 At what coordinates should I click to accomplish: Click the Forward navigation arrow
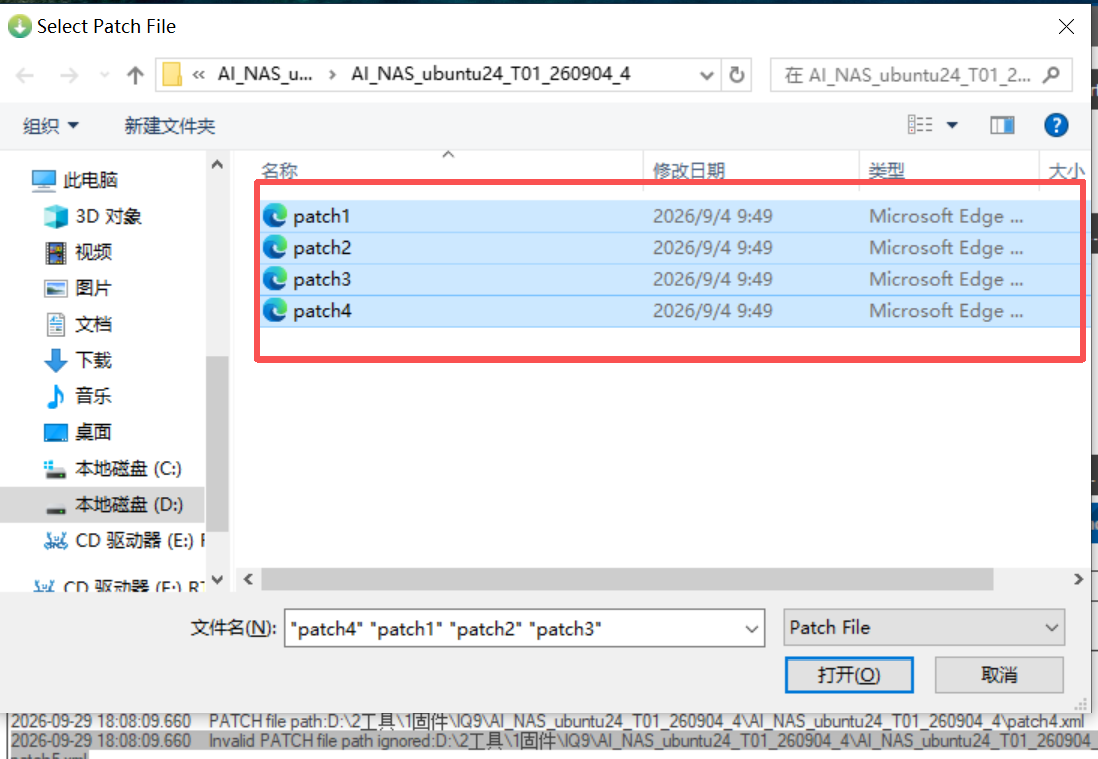pos(69,75)
